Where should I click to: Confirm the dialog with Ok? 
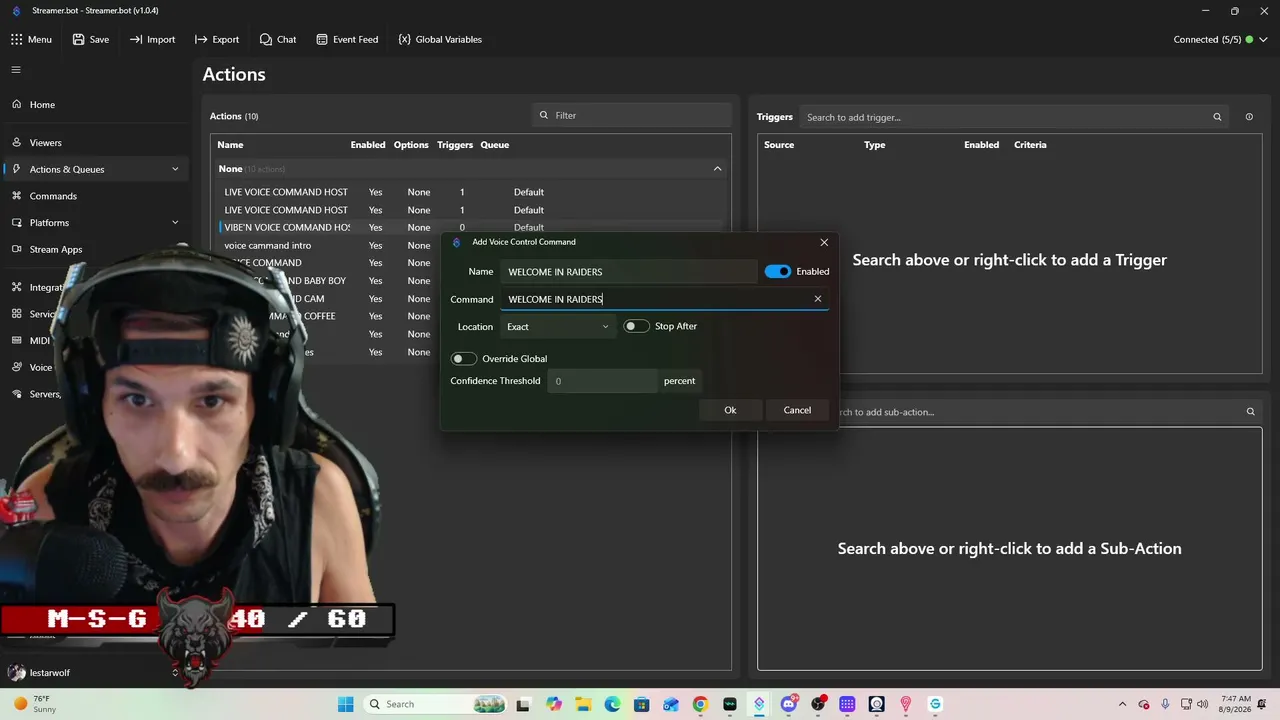tap(730, 410)
